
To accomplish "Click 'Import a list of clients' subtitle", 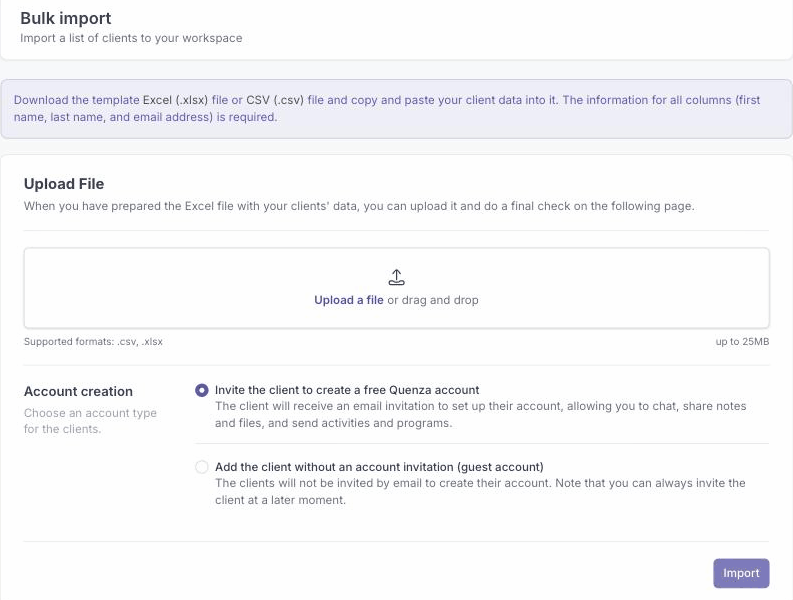I will pyautogui.click(x=131, y=38).
